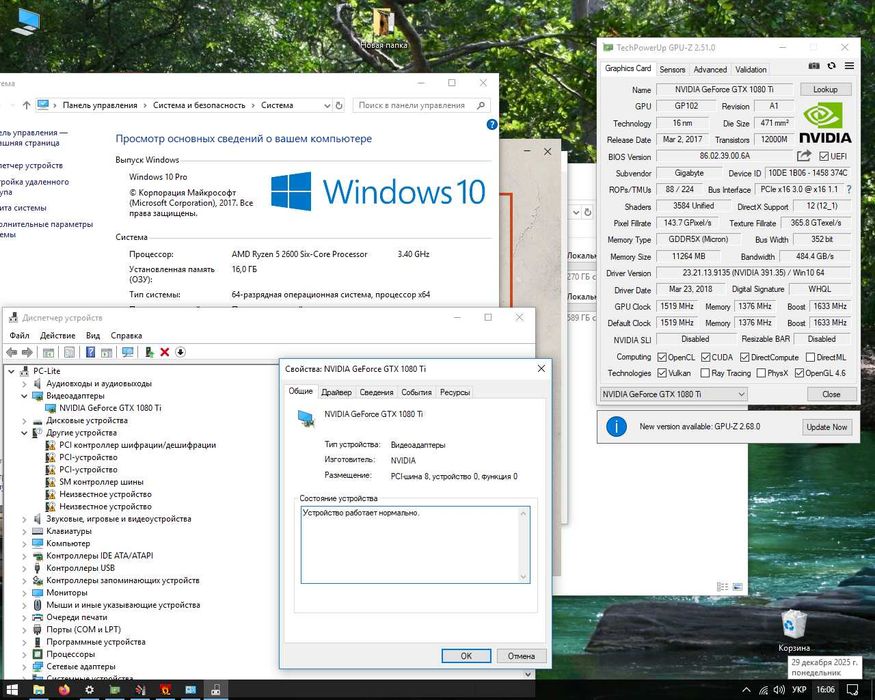Click the update driver icon in Device Manager toolbar
Image resolution: width=875 pixels, height=700 pixels.
pos(148,352)
